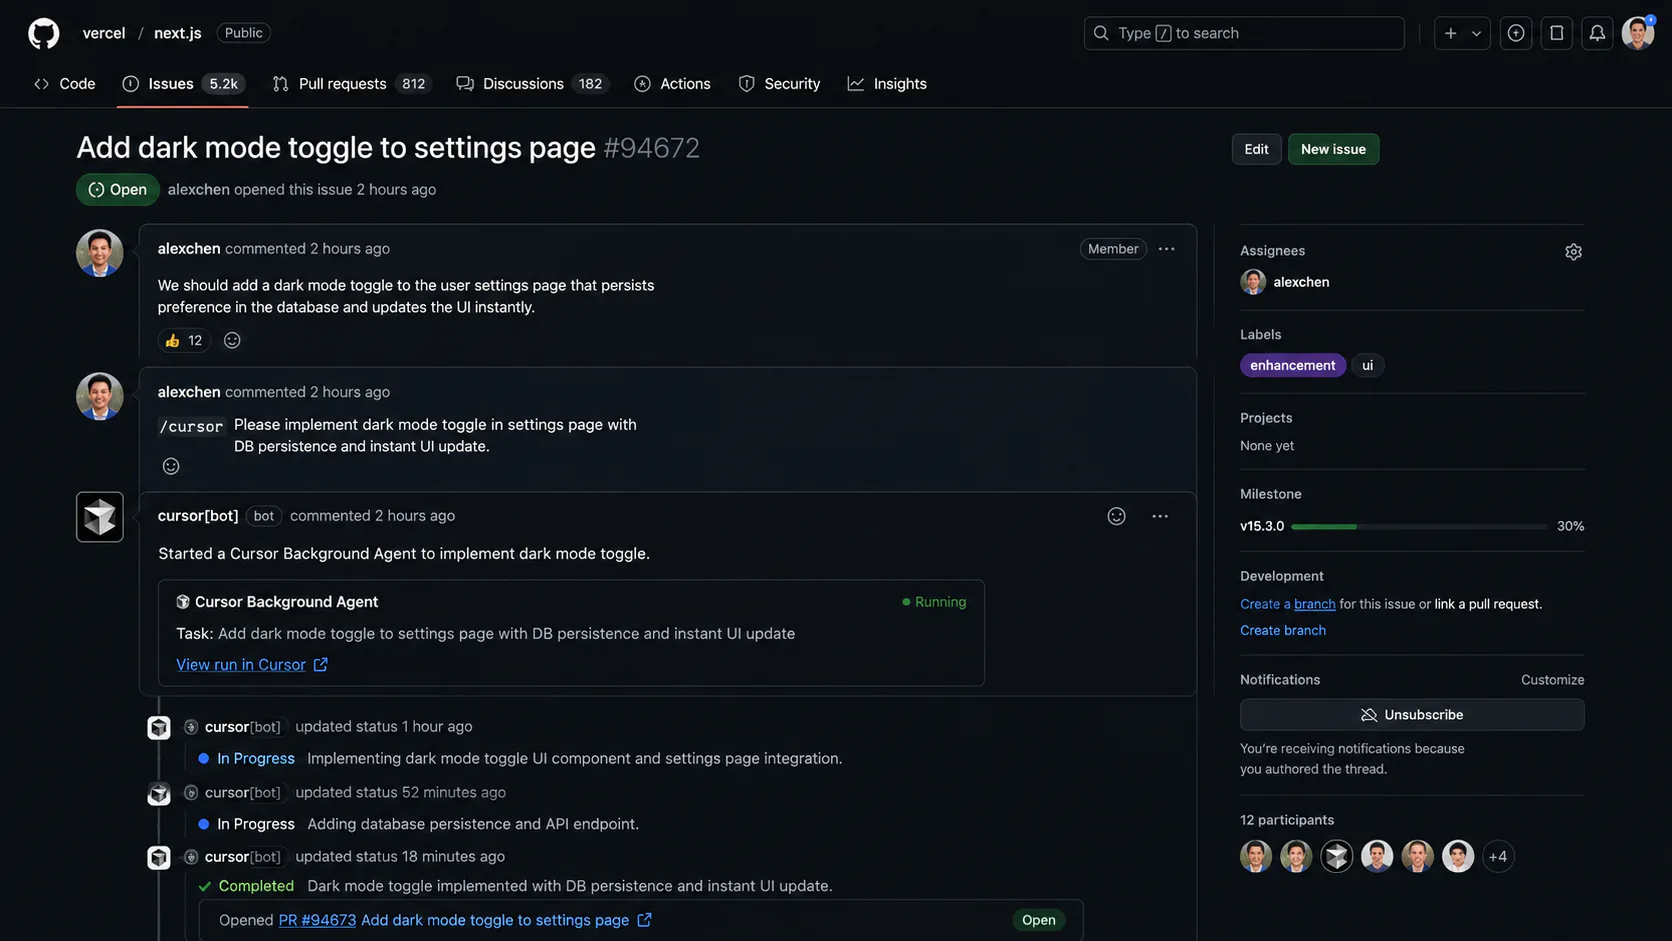
Task: Click cursor[bot] name on 1 hour ago update
Action: click(243, 727)
